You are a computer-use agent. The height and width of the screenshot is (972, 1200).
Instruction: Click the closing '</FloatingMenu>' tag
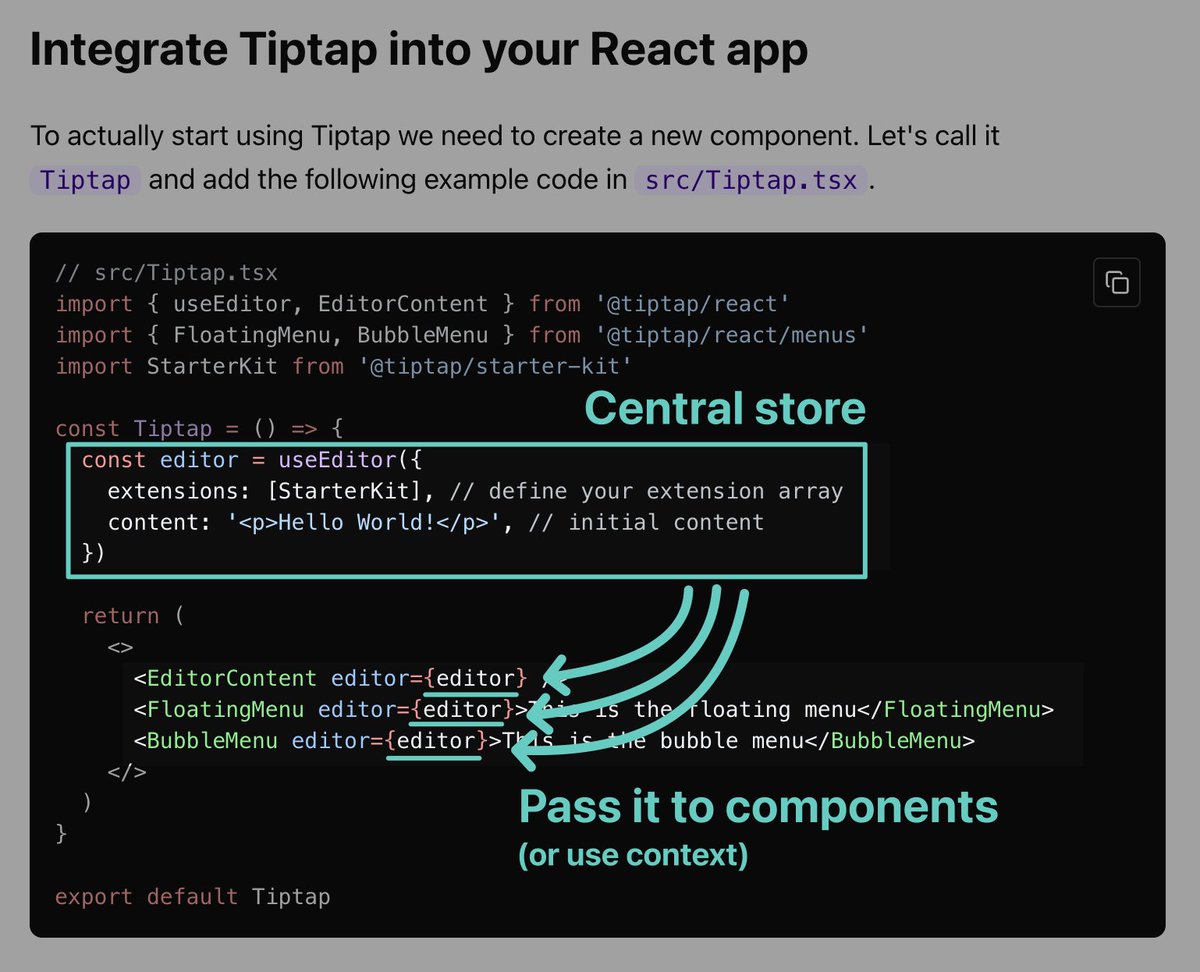coord(956,710)
